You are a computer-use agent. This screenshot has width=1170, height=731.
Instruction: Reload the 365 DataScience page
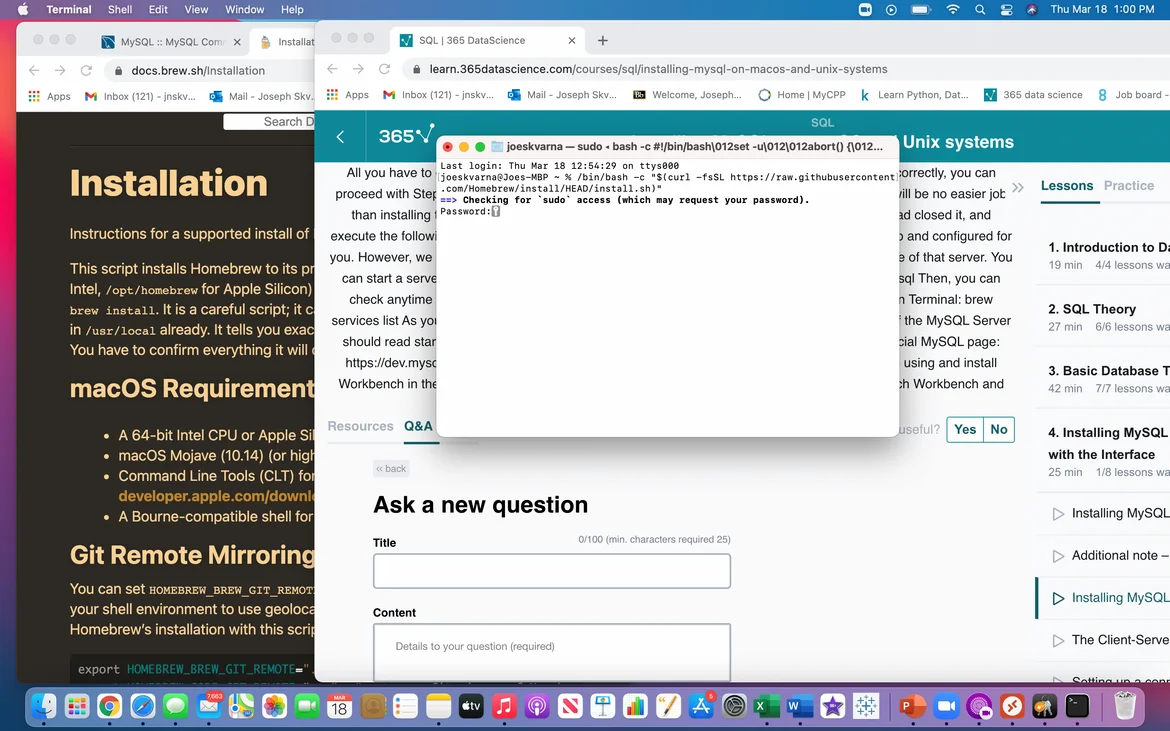tap(385, 69)
